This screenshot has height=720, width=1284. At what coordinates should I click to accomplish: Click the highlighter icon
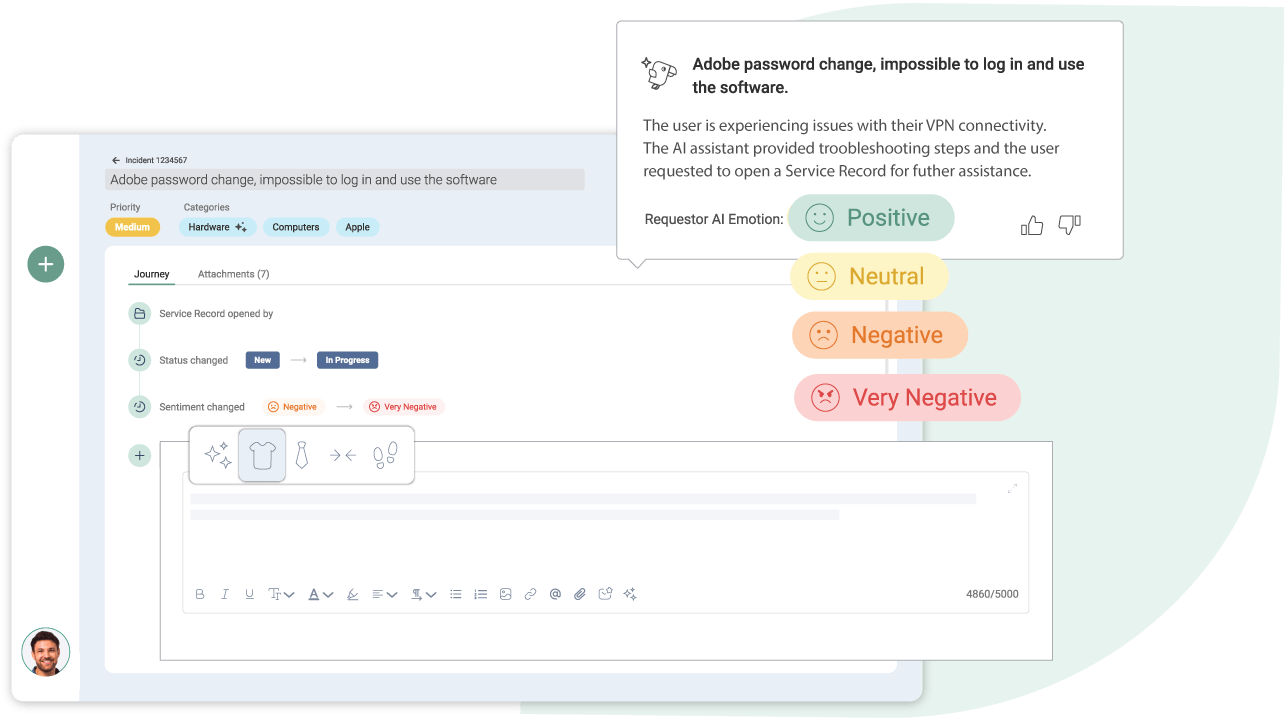click(352, 594)
